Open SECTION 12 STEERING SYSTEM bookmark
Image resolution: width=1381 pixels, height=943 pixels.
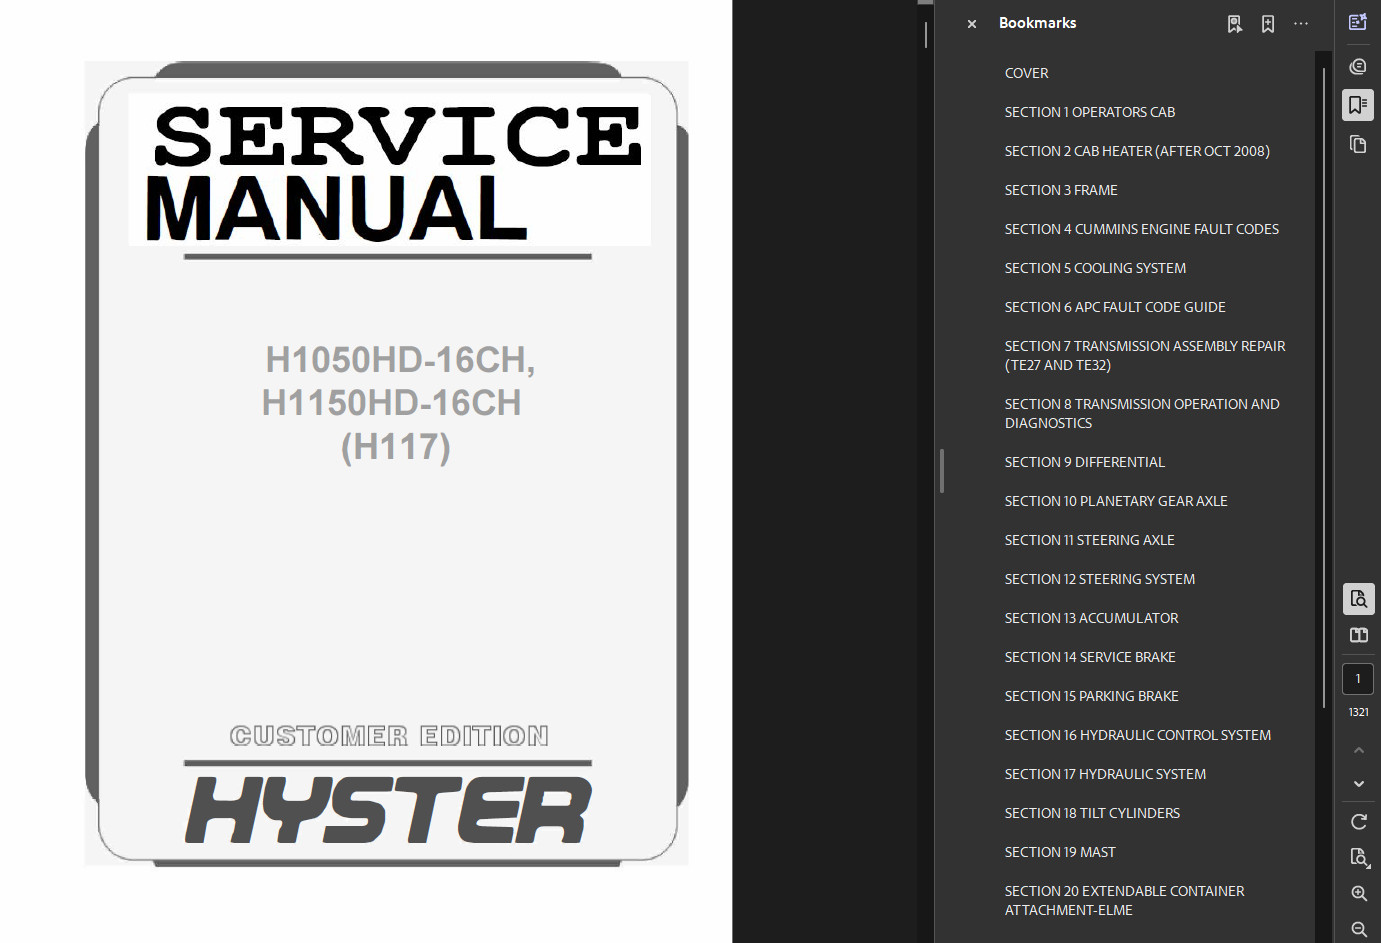coord(1099,579)
